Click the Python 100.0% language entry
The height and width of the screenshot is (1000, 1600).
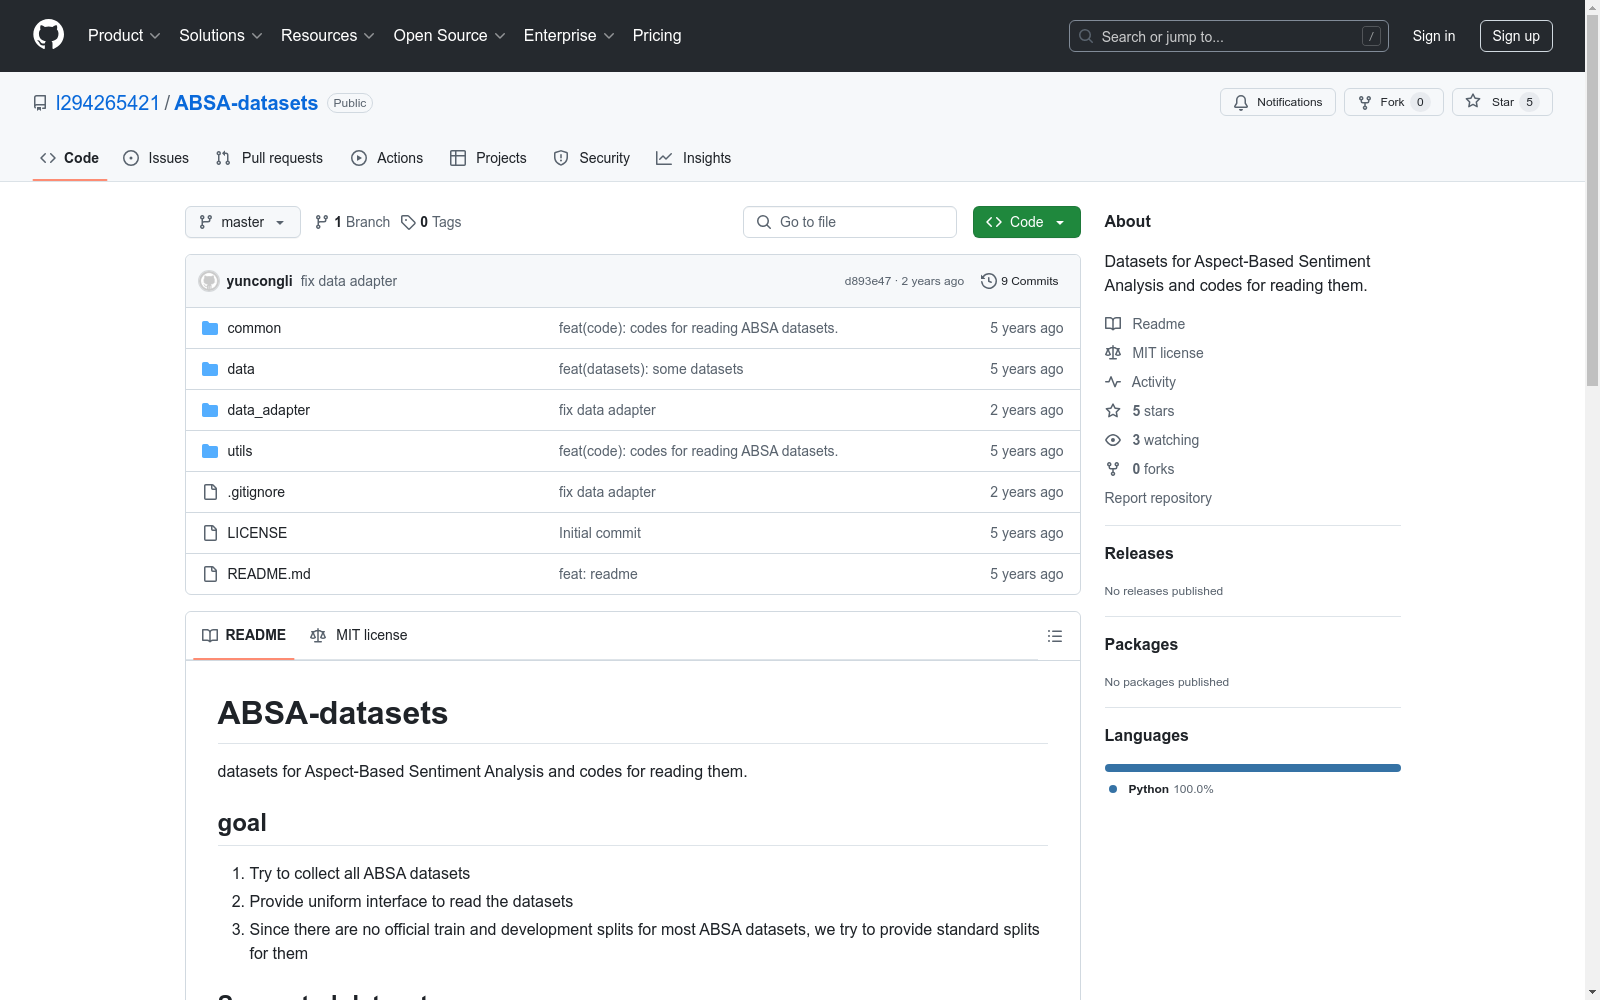coord(1161,789)
